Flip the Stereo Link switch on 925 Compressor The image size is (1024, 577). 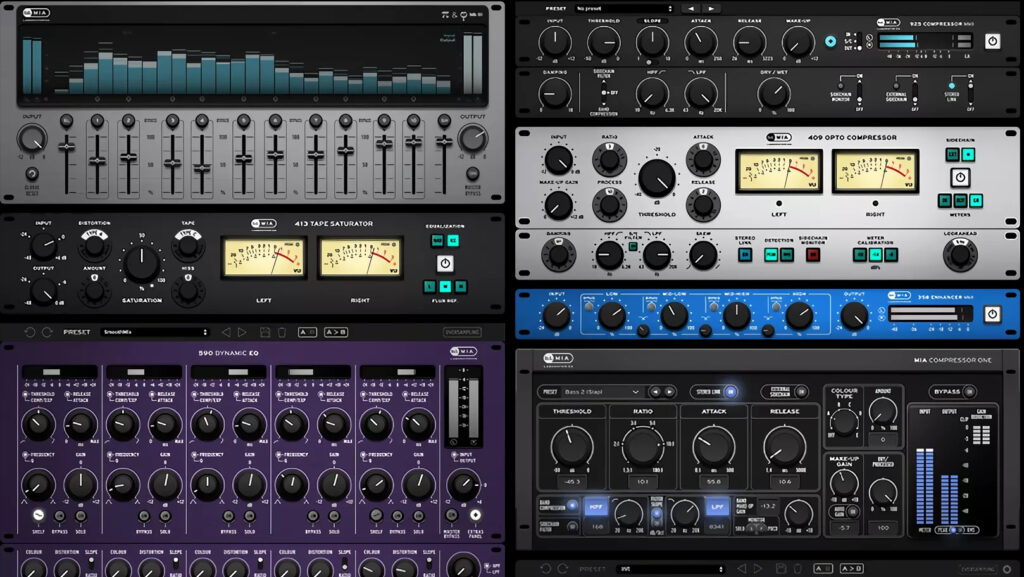click(x=971, y=92)
